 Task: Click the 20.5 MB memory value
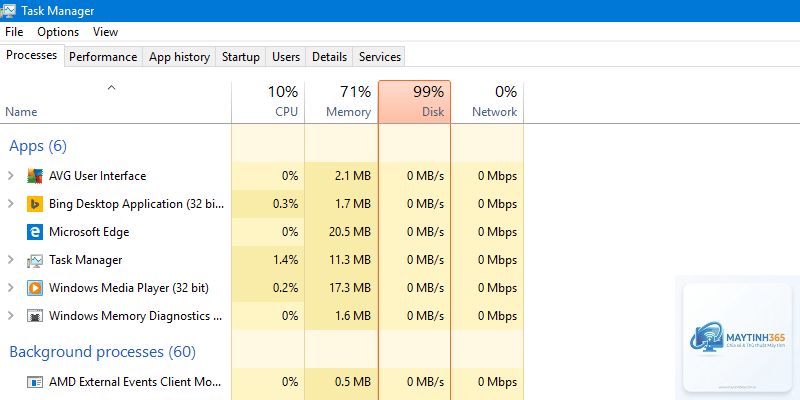click(x=350, y=232)
